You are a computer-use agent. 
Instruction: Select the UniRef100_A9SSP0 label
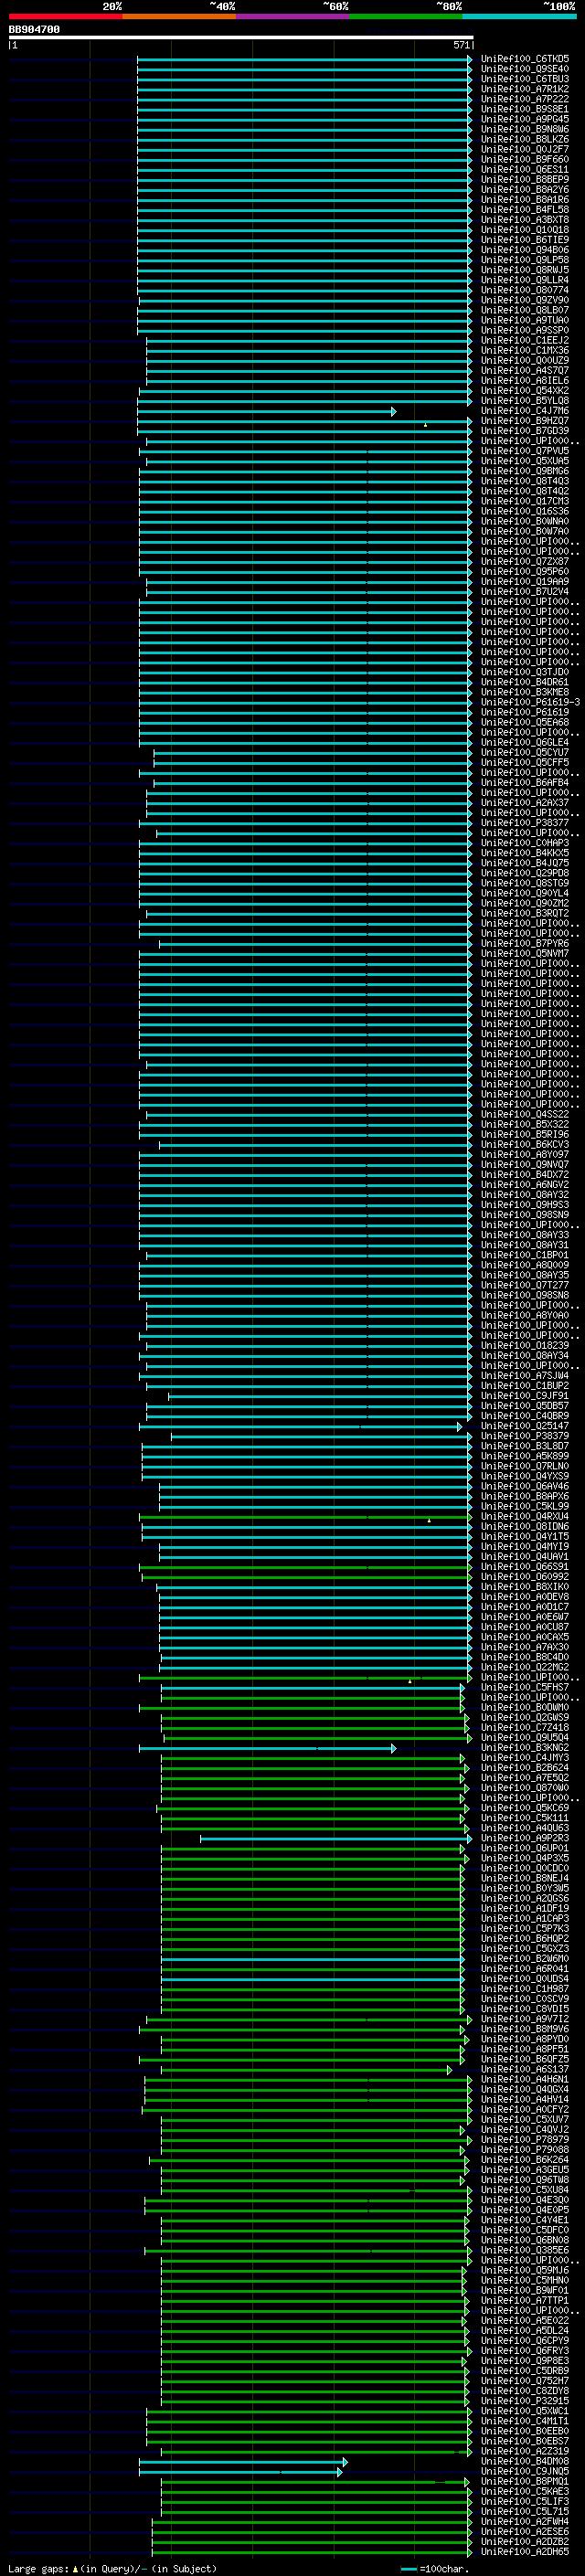525,330
